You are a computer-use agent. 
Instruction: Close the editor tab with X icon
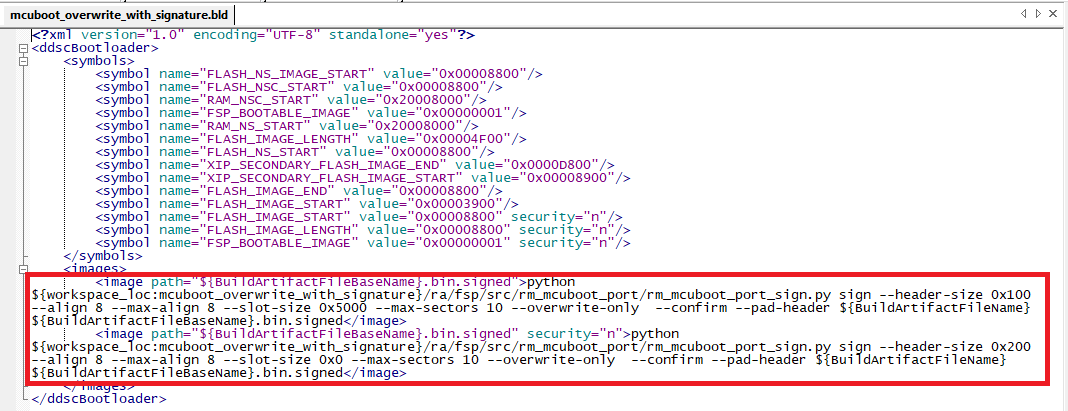tap(1054, 13)
